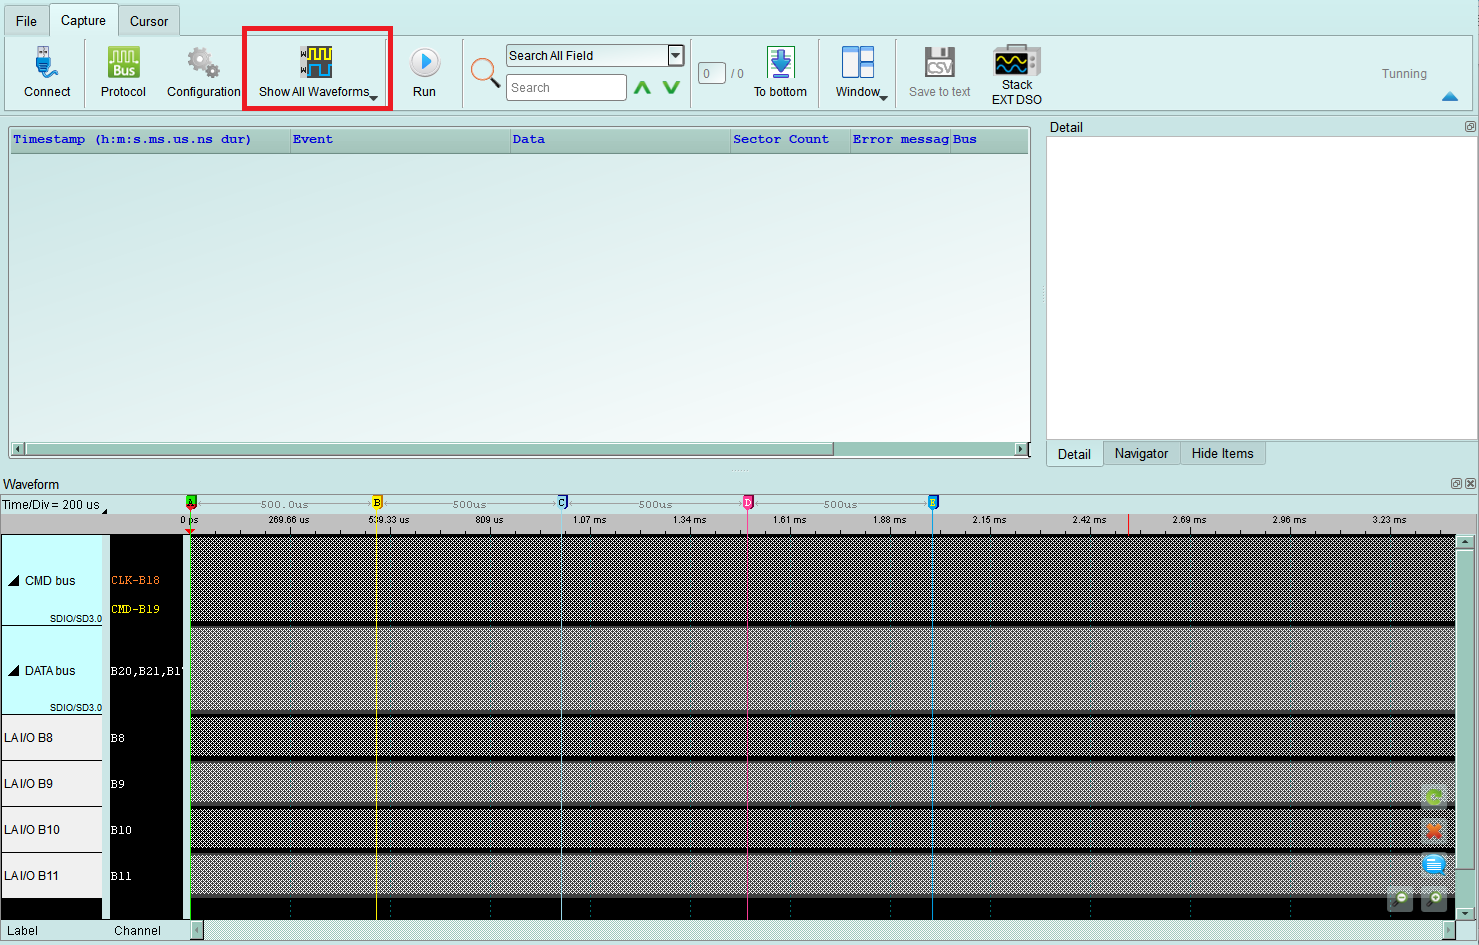Screen dimensions: 1479x945
Task: Open the File menu tab
Action: pyautogui.click(x=26, y=21)
